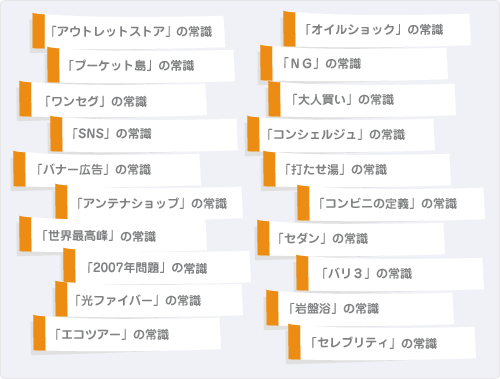Click 「バナー広告」の常識 sticky note
Image resolution: width=500 pixels, height=379 pixels.
(107, 169)
